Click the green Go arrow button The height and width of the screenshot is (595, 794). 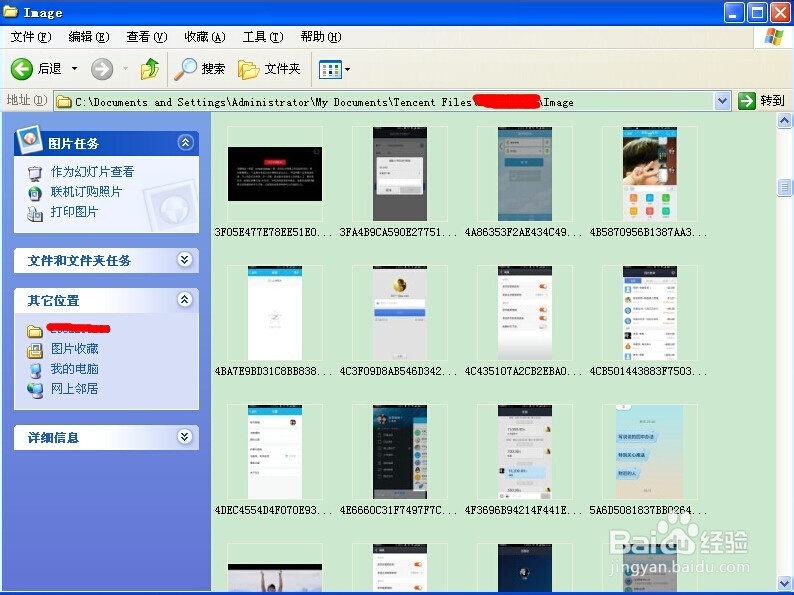coord(746,101)
